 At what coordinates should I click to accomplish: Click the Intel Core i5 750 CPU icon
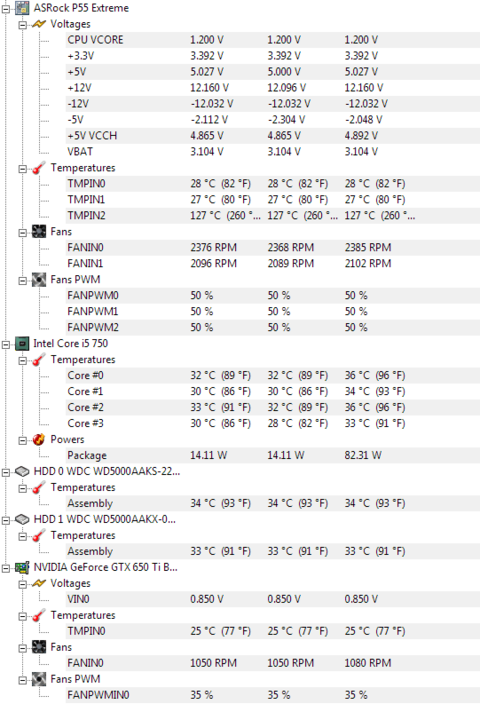22,343
